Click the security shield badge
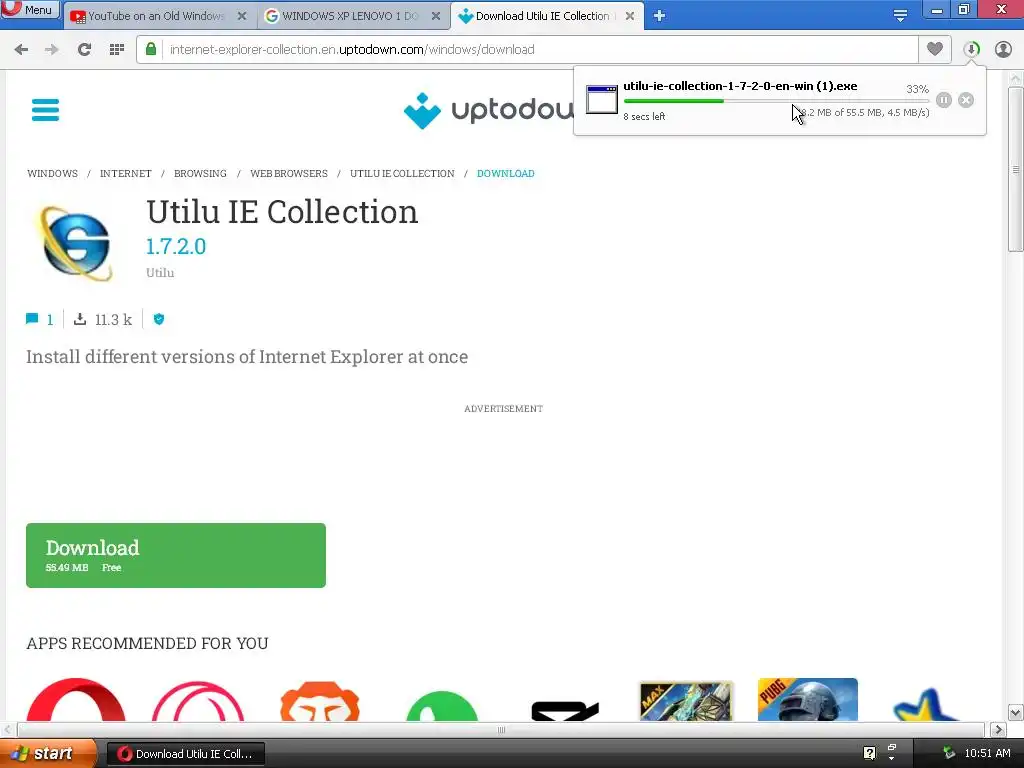Viewport: 1024px width, 768px height. pos(159,319)
